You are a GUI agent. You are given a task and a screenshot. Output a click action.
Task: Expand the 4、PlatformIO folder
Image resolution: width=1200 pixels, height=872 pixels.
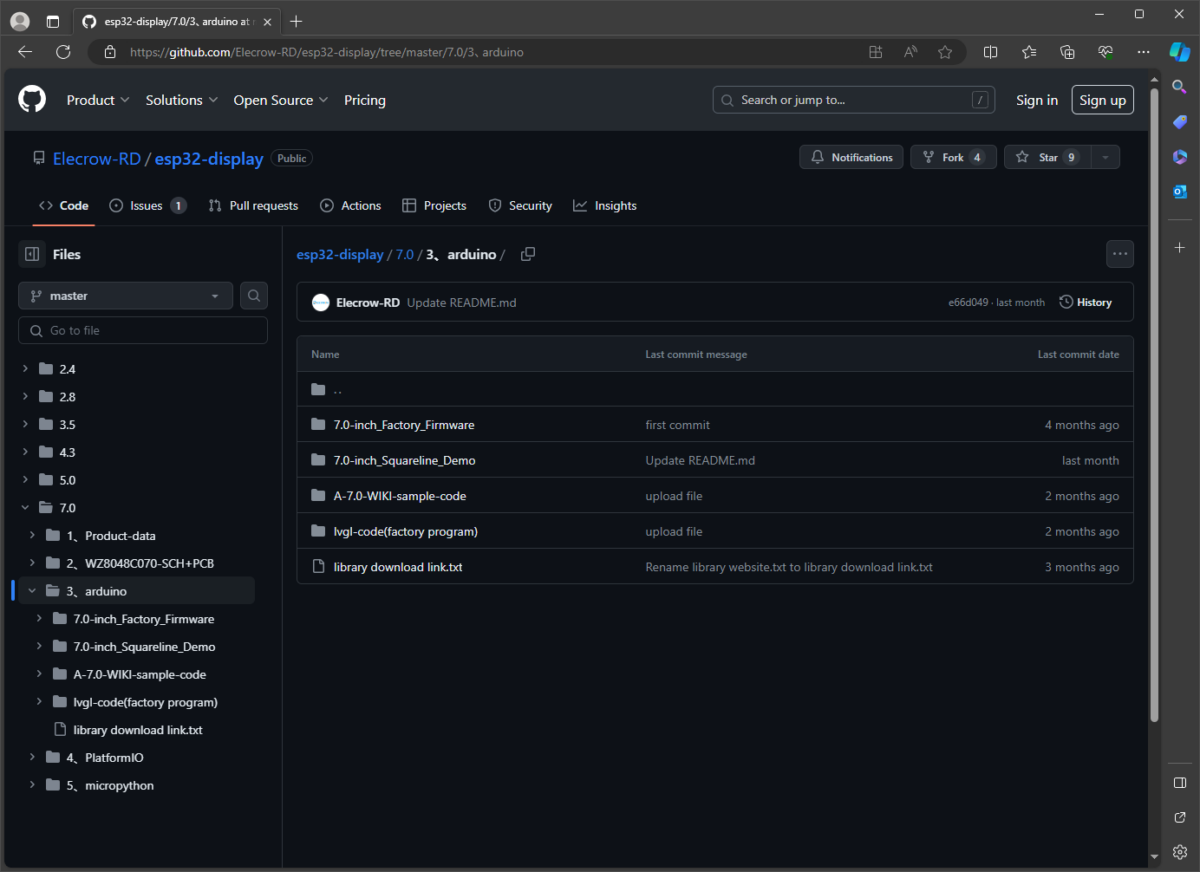[32, 758]
